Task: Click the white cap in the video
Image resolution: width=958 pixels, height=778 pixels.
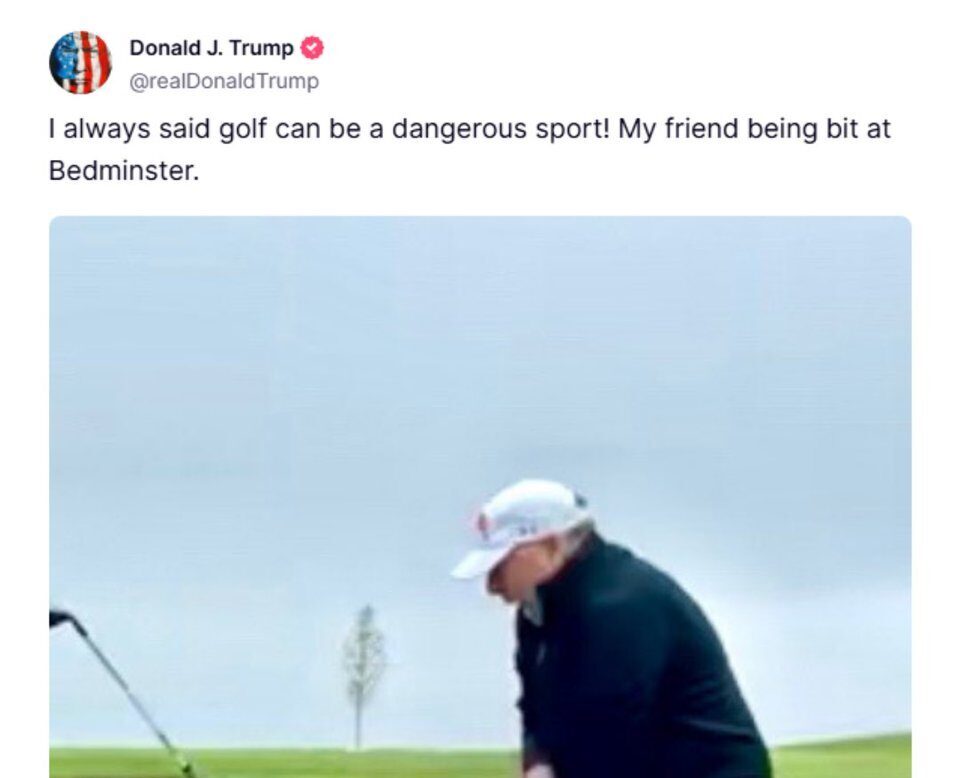Action: [x=521, y=526]
